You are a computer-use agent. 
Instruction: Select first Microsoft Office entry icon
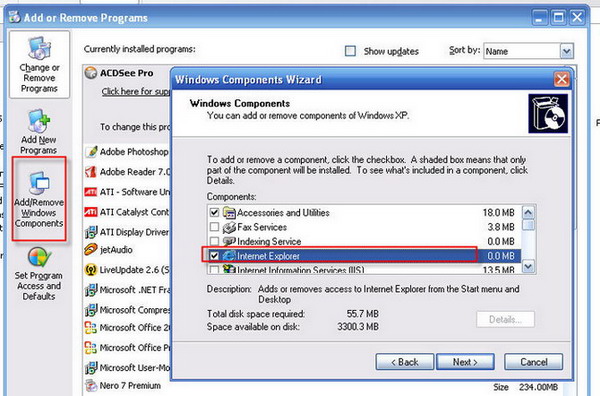coord(91,328)
